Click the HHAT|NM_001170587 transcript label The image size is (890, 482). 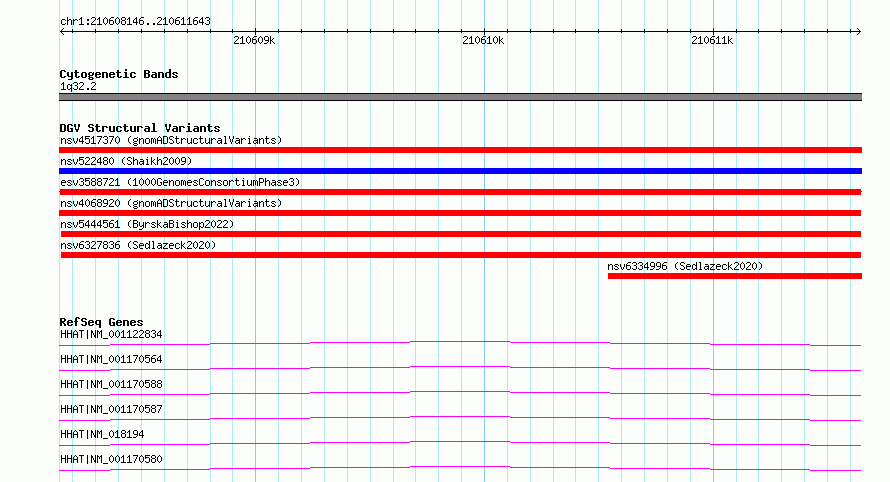tap(111, 409)
